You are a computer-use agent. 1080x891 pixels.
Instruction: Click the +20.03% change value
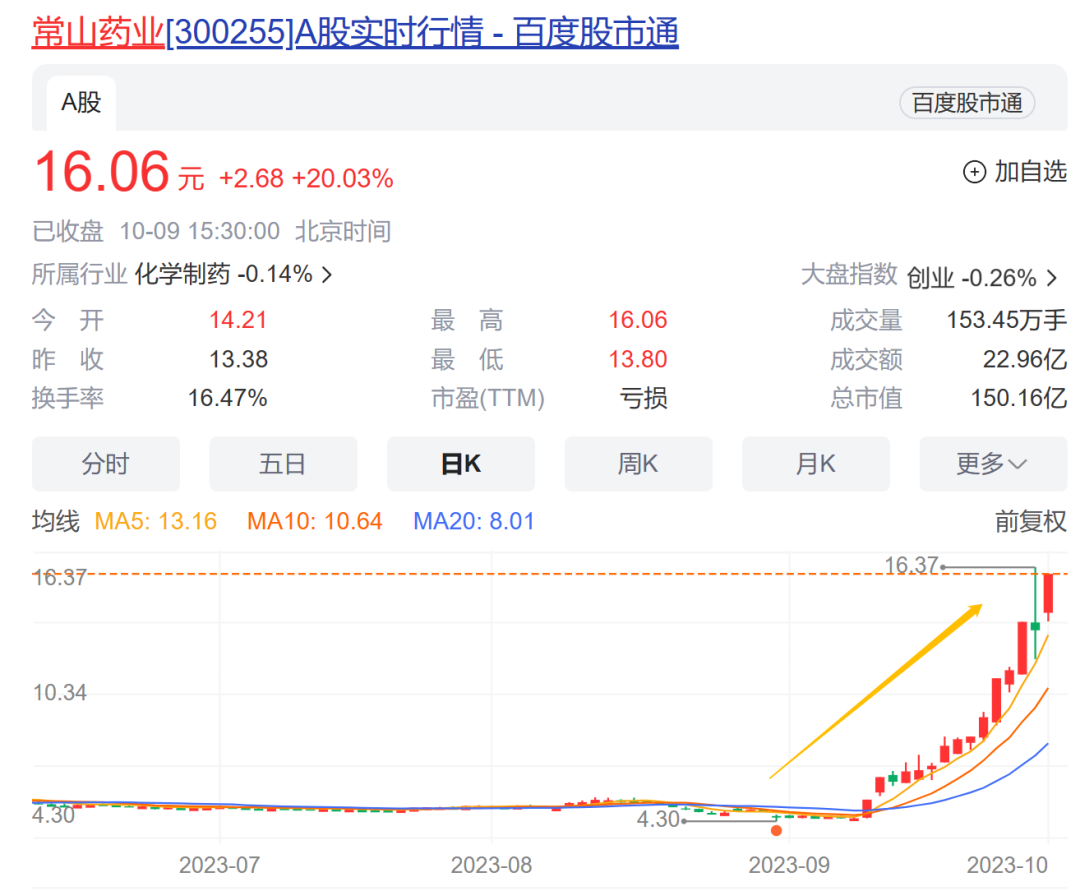tap(343, 178)
